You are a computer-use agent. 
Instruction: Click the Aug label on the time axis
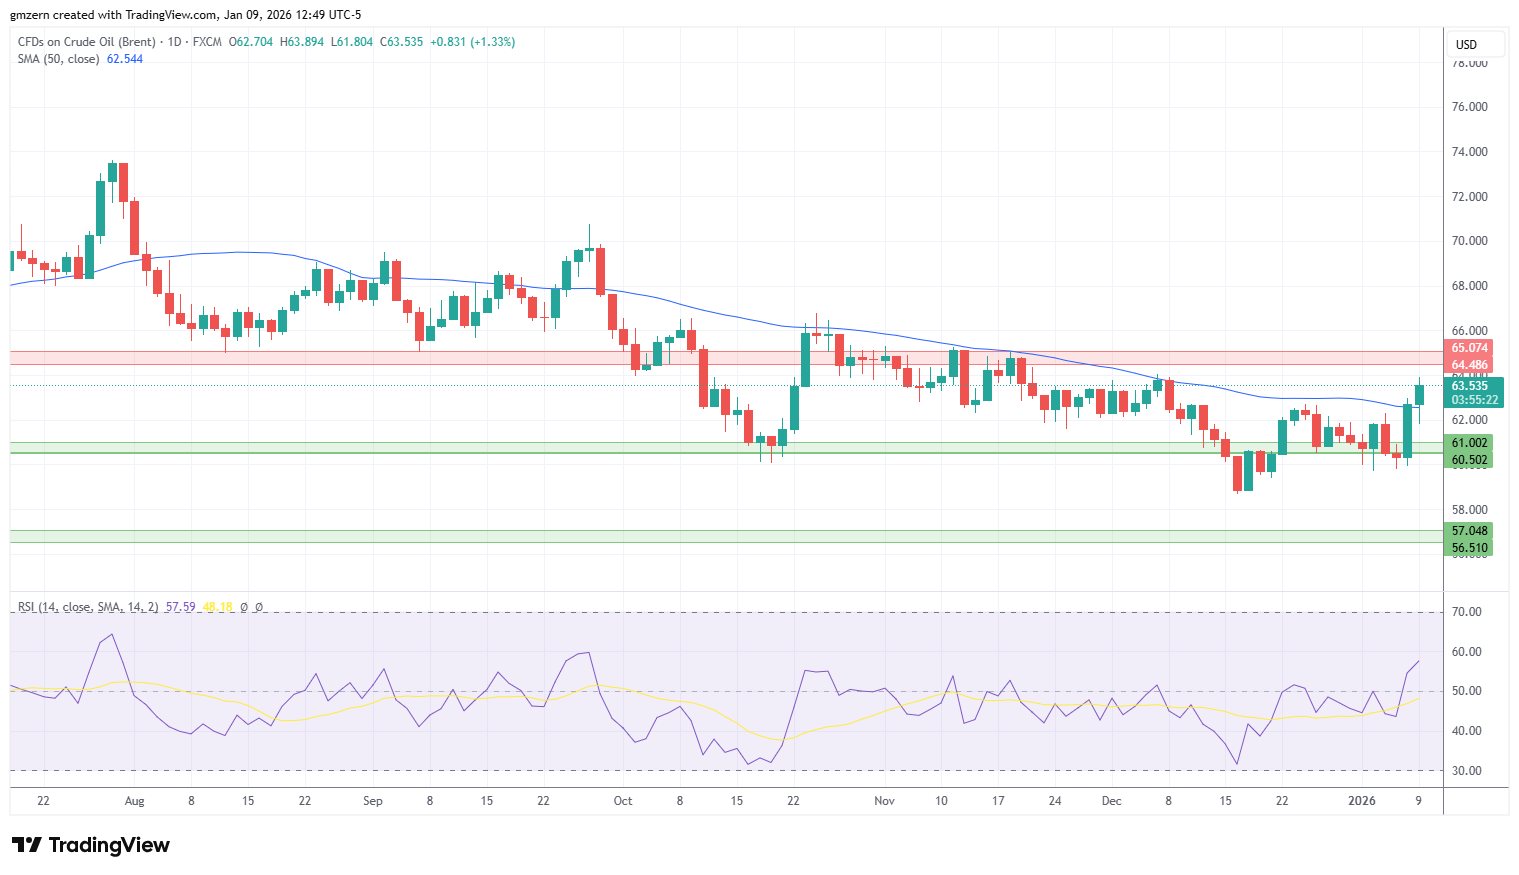135,801
